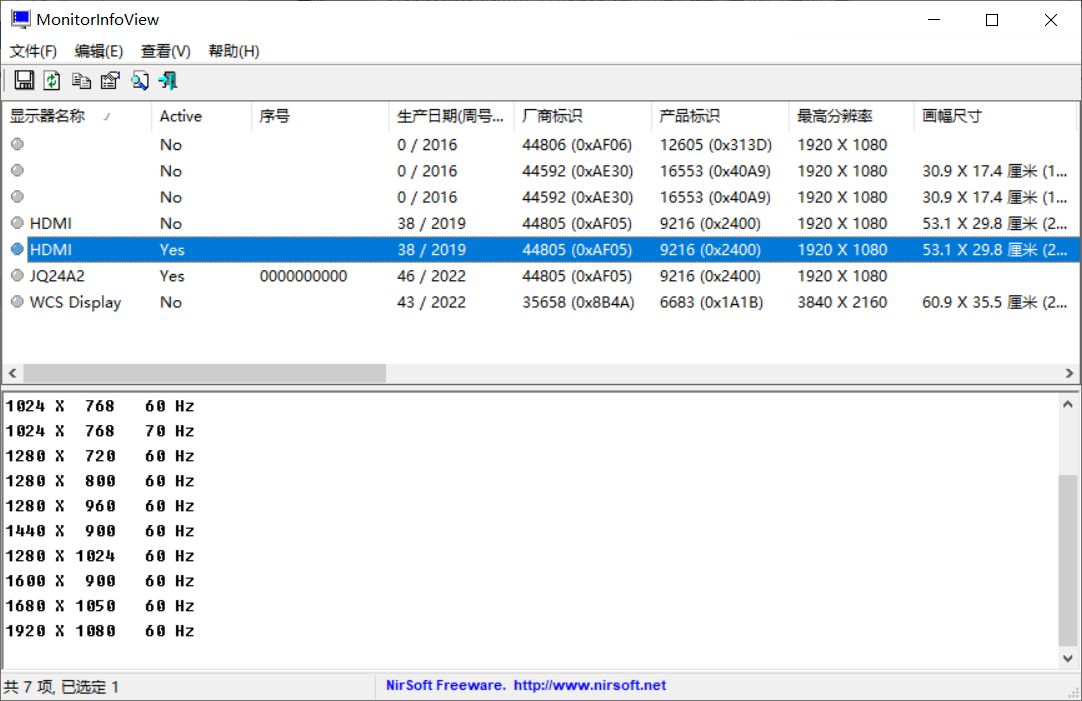Select the blue circle icon of the active HDMI row
This screenshot has width=1082, height=701.
click(x=15, y=249)
